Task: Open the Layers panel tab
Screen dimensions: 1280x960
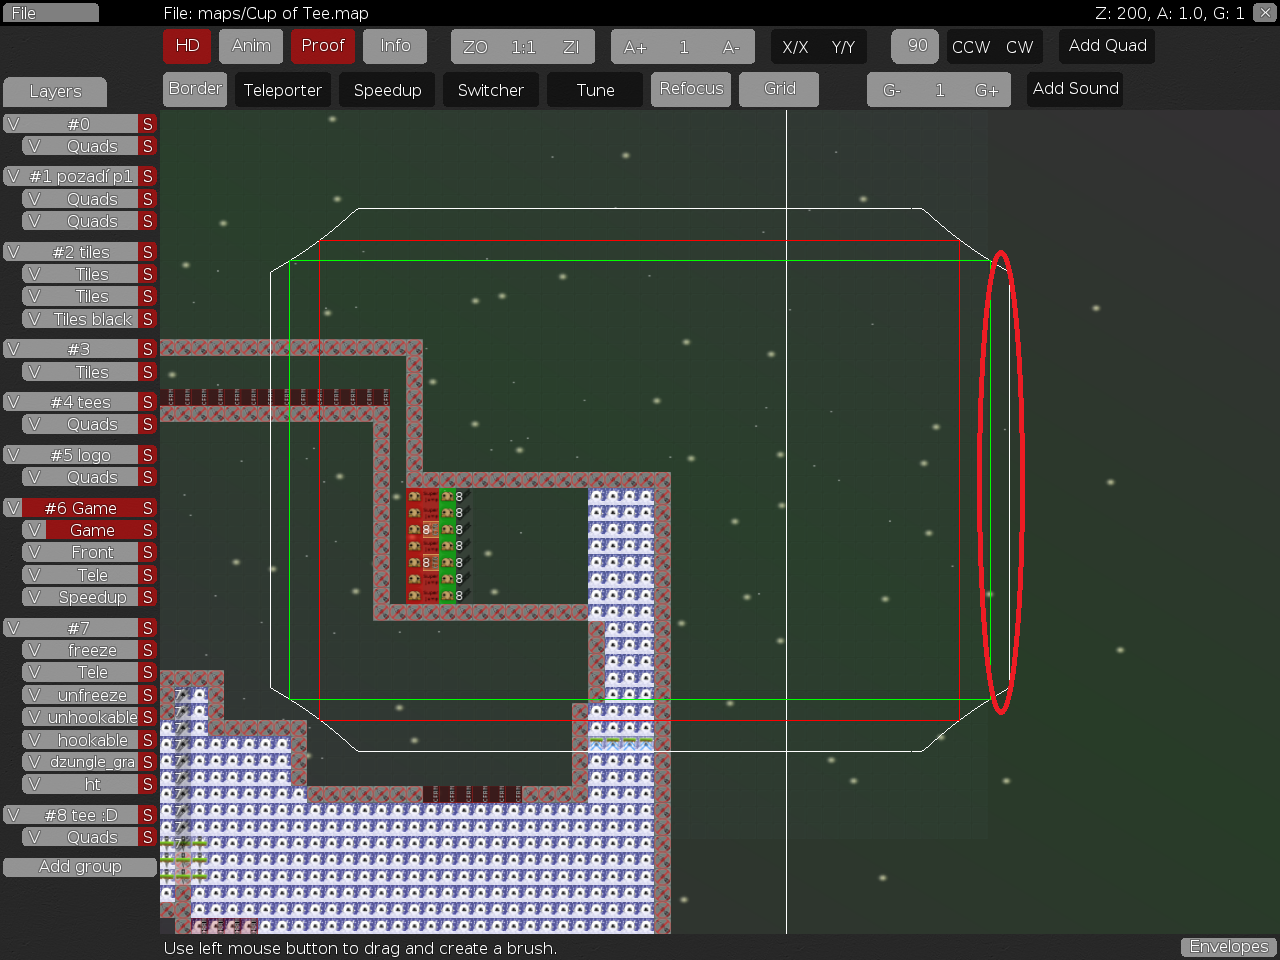Action: pyautogui.click(x=55, y=92)
